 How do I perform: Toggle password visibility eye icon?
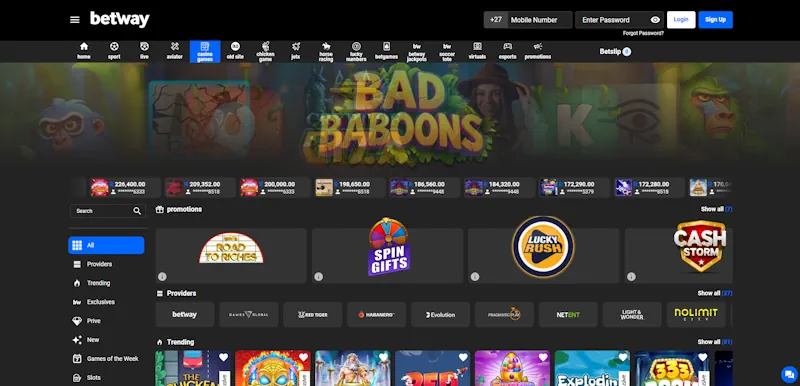[655, 20]
